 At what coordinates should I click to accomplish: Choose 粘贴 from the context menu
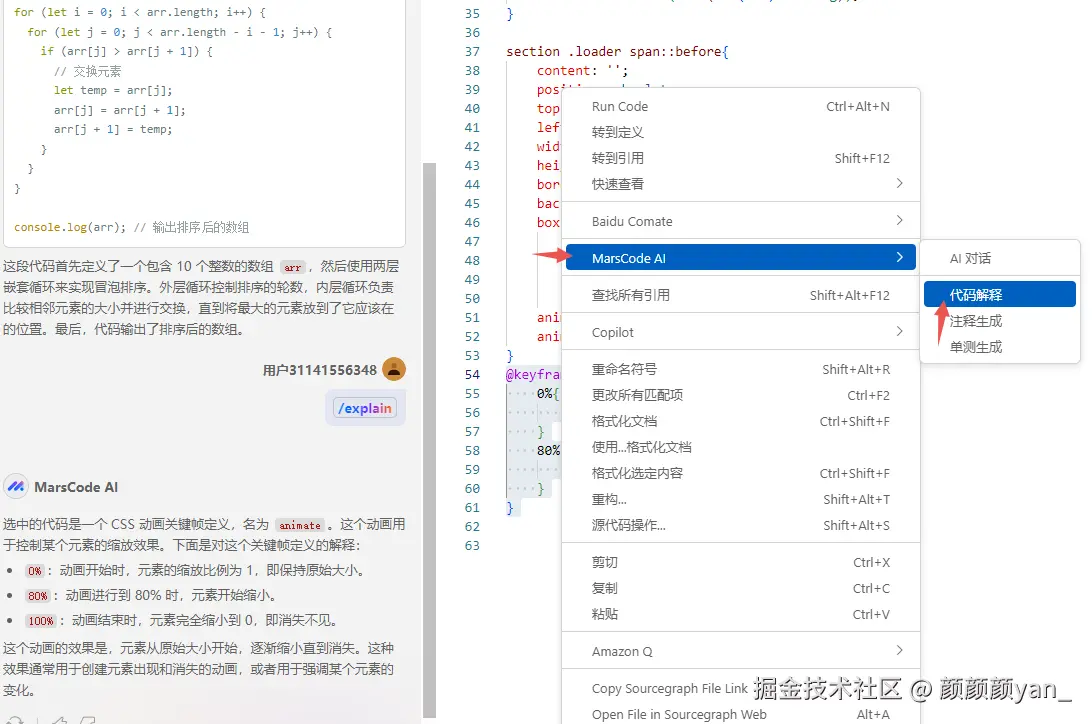tap(741, 614)
